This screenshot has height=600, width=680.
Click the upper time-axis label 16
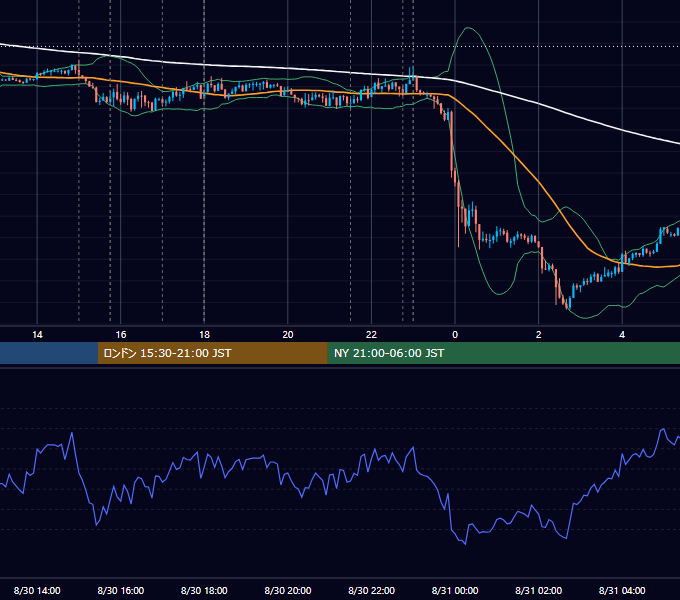tap(121, 335)
